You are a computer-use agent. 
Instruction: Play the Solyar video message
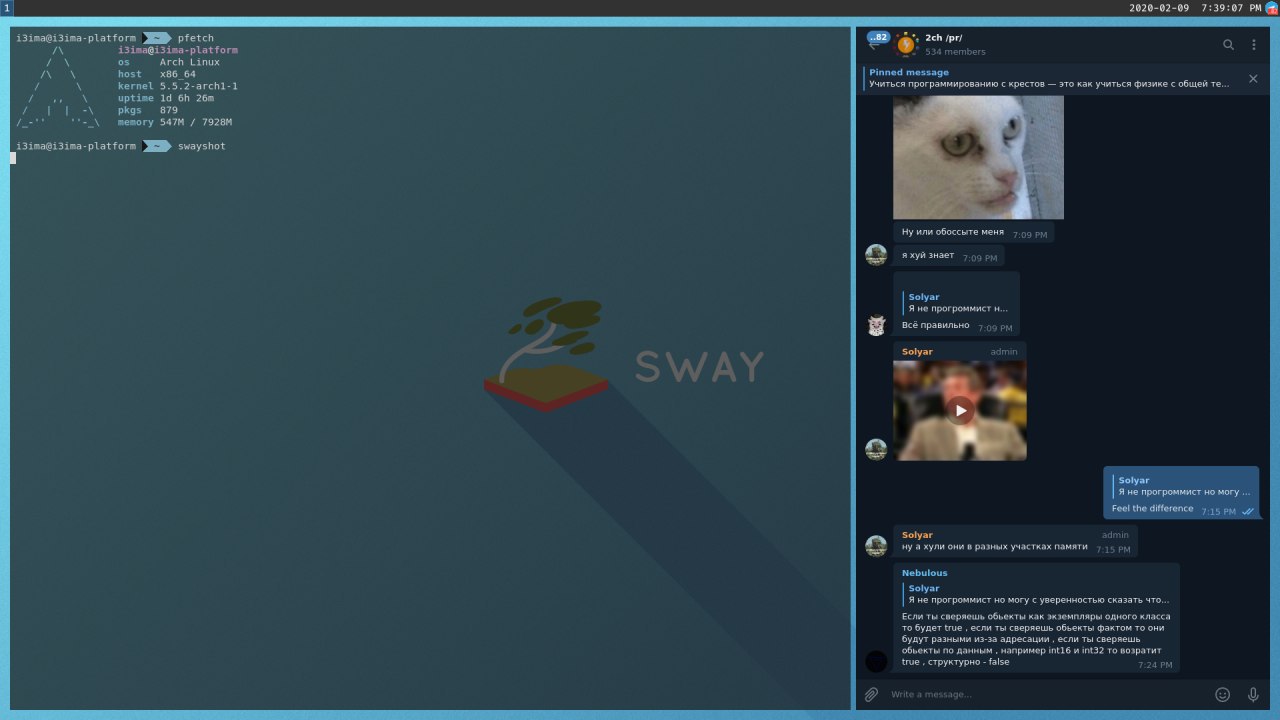click(960, 410)
